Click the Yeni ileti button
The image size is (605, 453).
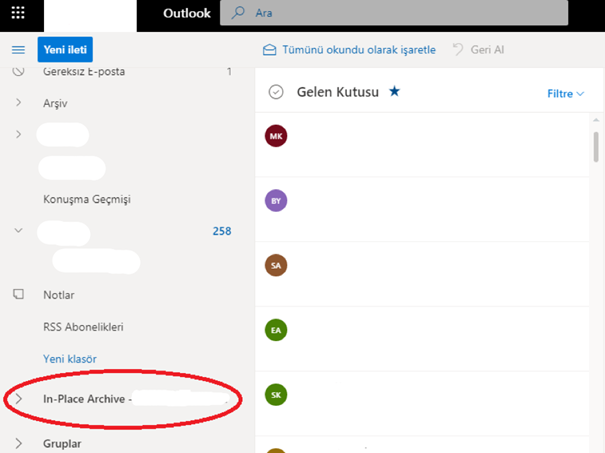(x=65, y=49)
